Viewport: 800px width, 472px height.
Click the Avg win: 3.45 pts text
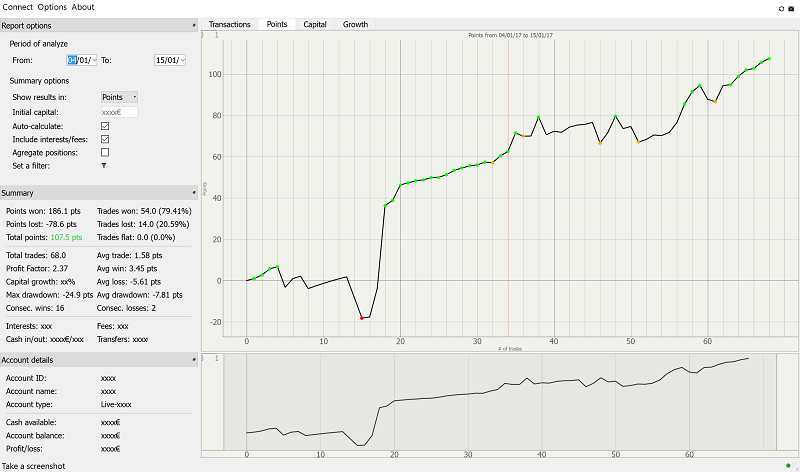pyautogui.click(x=127, y=268)
